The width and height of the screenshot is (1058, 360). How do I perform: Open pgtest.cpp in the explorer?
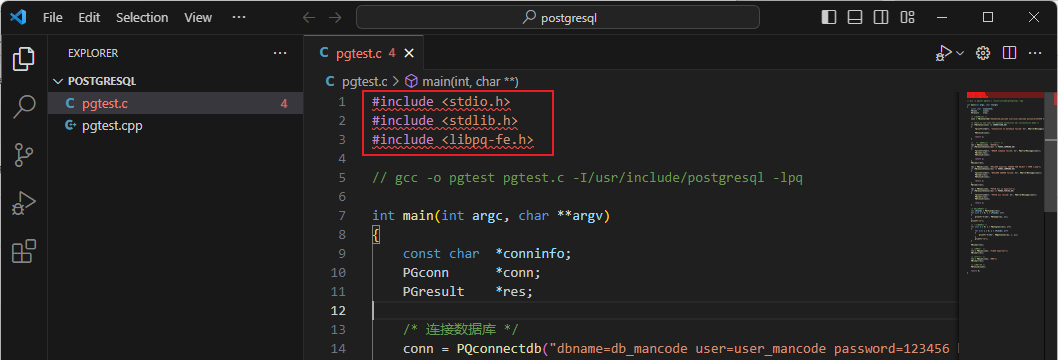112,125
